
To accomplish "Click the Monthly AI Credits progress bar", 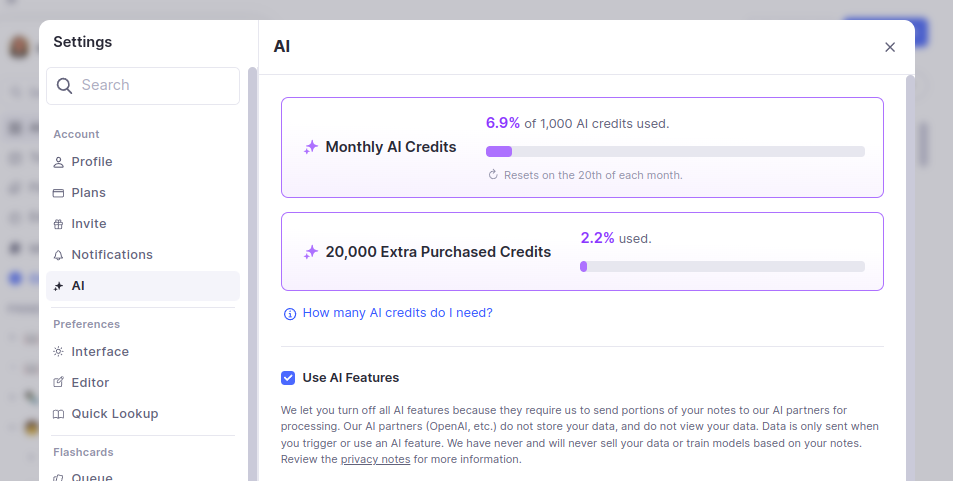I will click(675, 152).
